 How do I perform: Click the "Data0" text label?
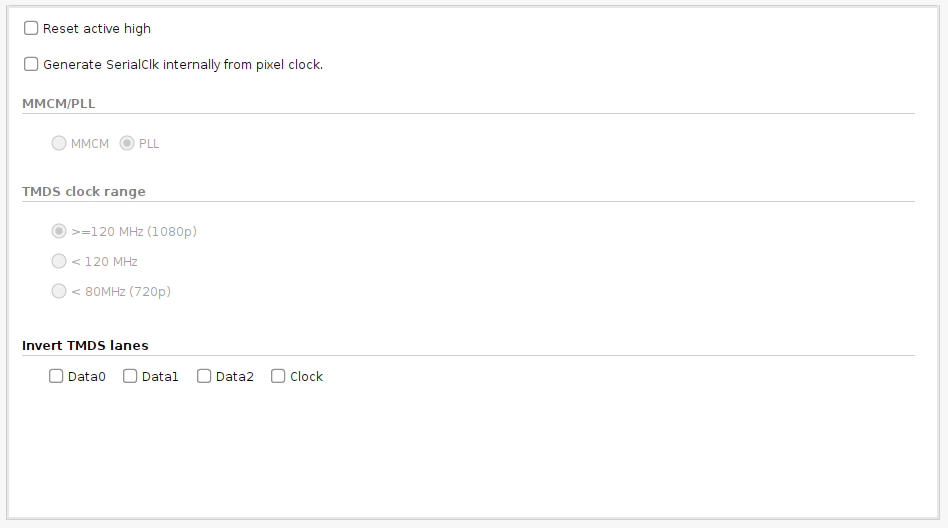pos(86,377)
